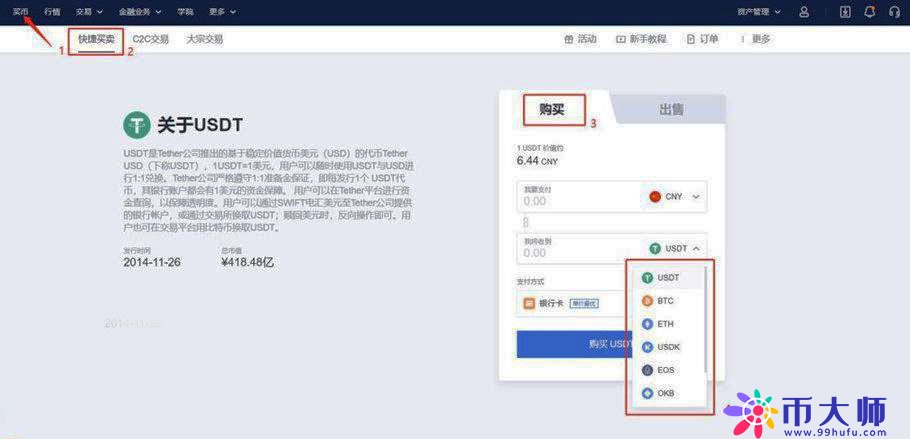Switch to the 大宗交易 tab
Viewport: 910px width, 439px height.
[204, 39]
